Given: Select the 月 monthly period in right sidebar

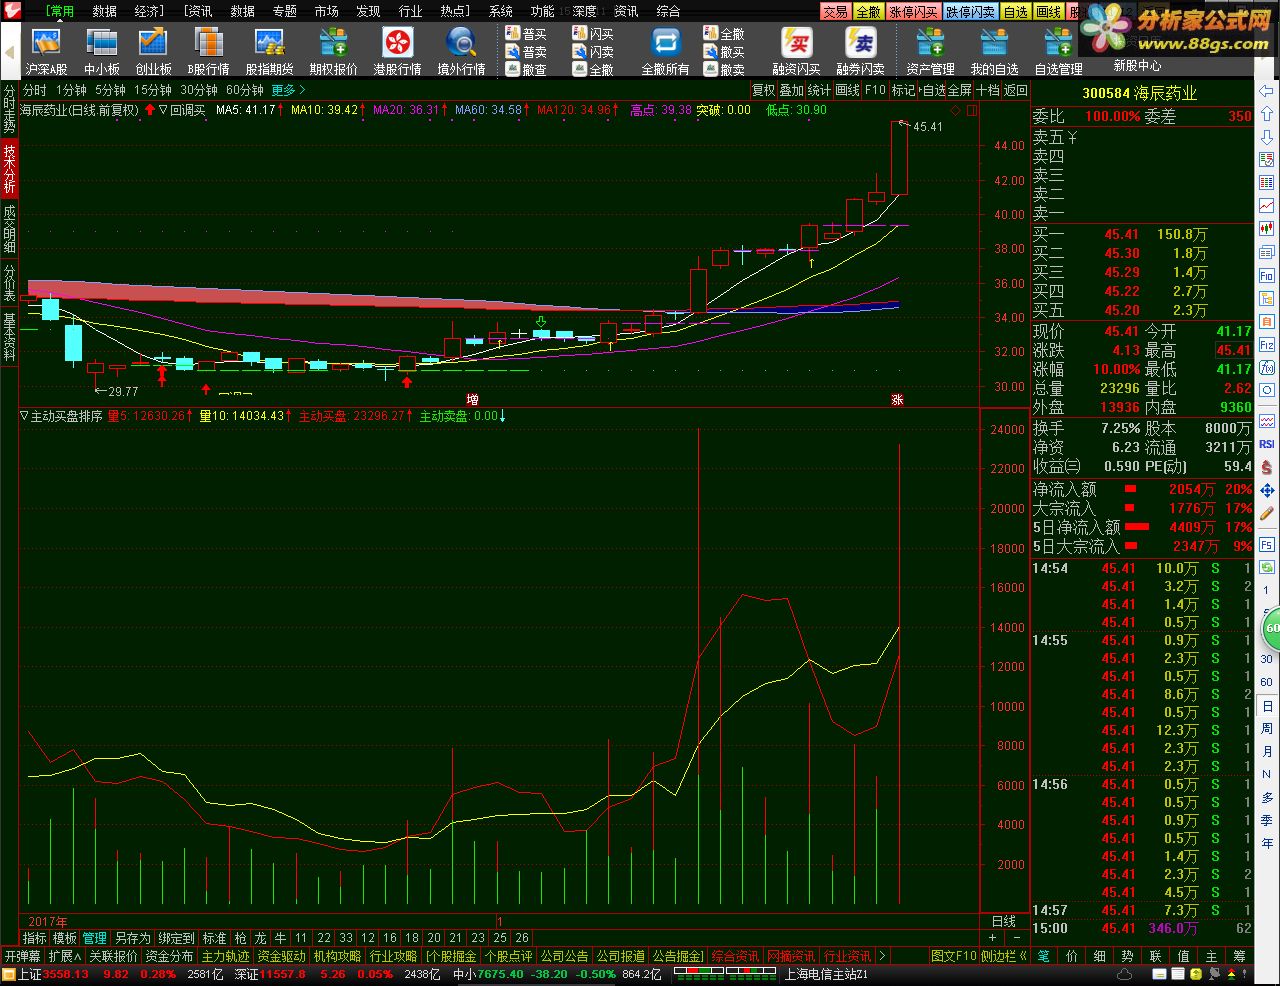Looking at the screenshot, I should (1267, 752).
